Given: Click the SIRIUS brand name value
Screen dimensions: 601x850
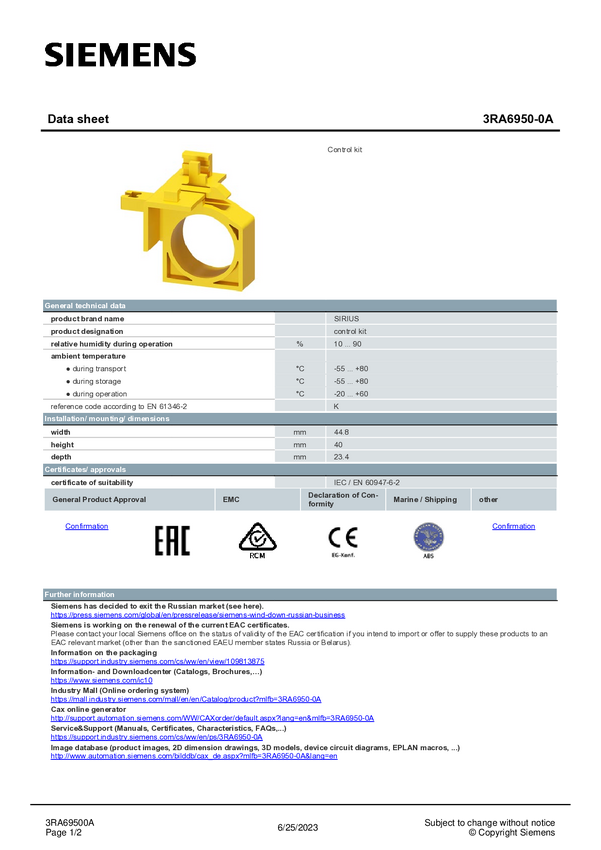Looking at the screenshot, I should point(346,319).
